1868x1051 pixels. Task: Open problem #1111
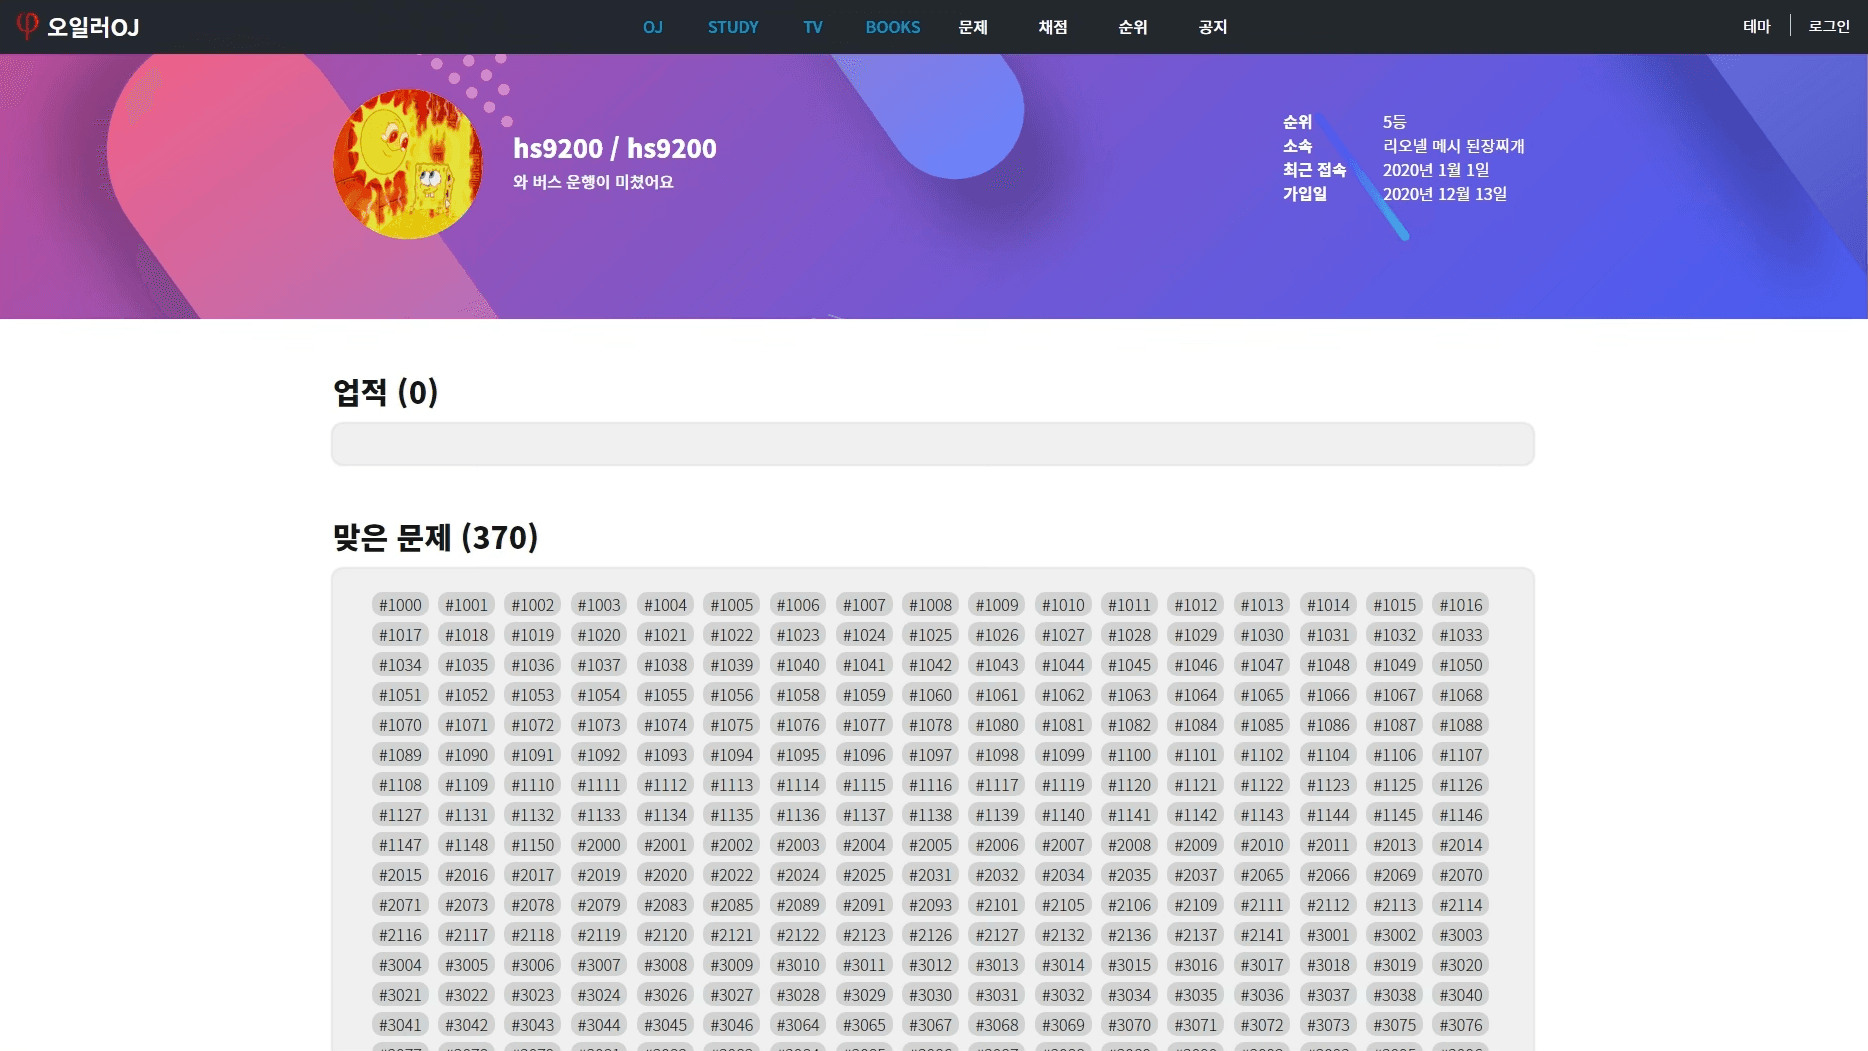[599, 785]
